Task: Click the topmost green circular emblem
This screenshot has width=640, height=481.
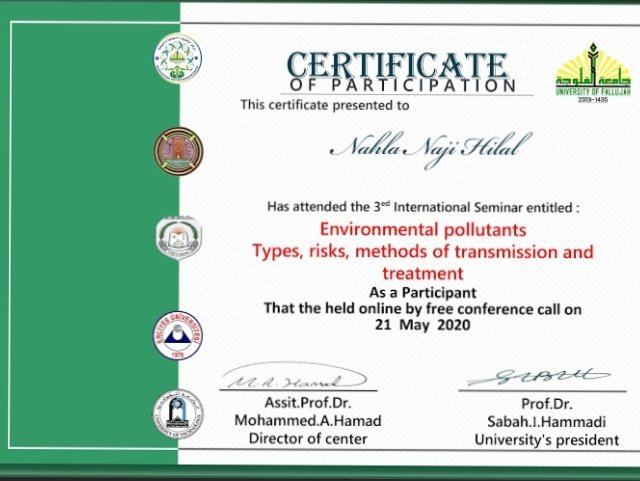Action: (178, 57)
